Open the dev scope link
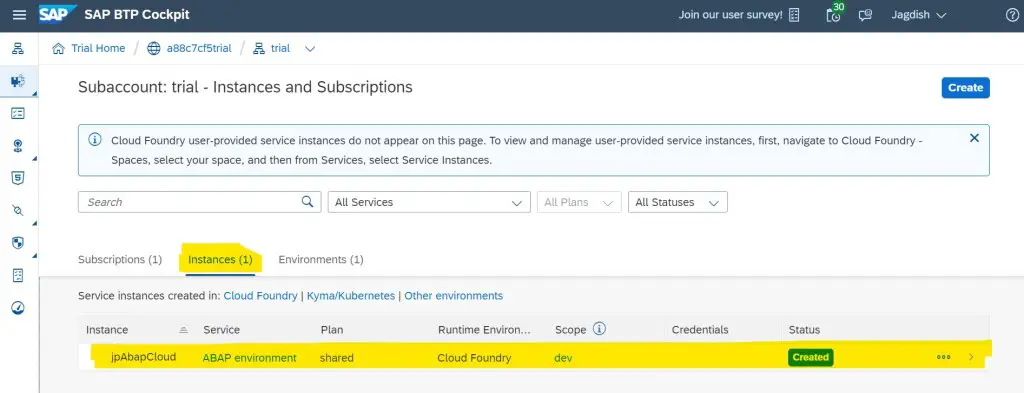1024x393 pixels. pyautogui.click(x=563, y=358)
